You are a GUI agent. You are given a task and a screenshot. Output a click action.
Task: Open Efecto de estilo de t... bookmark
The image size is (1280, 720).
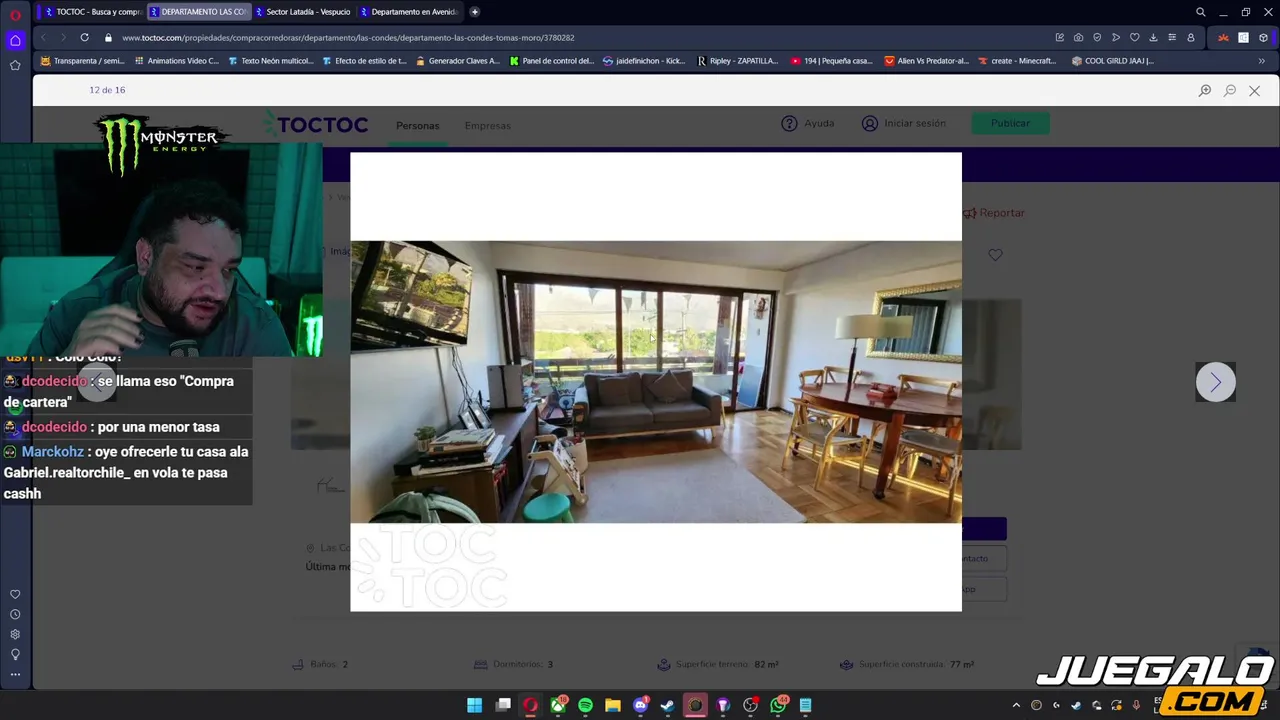tap(364, 61)
